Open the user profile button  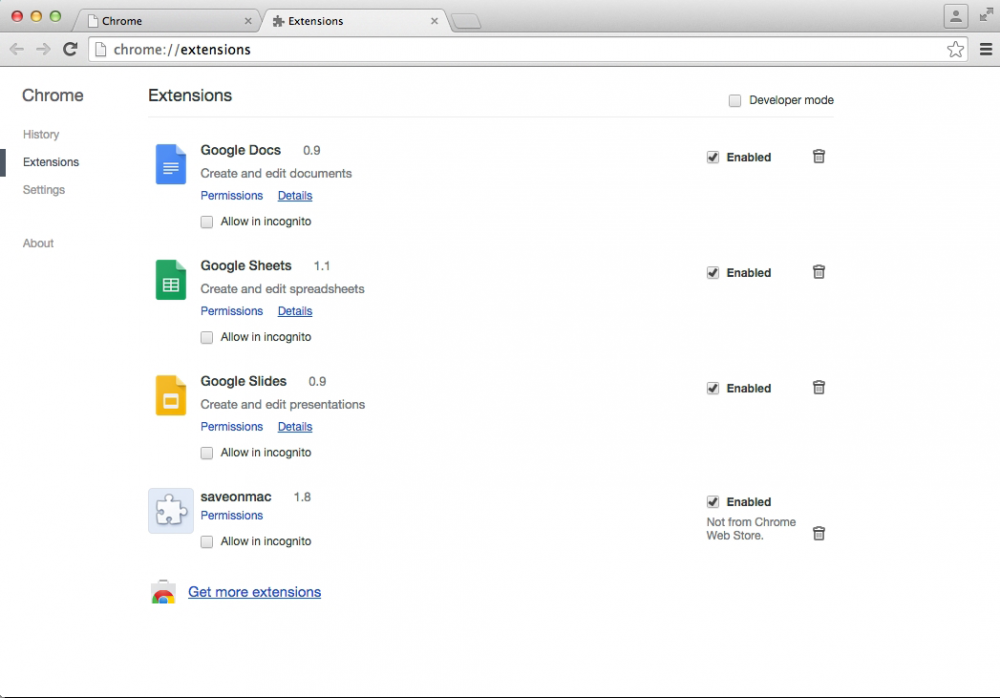pos(955,16)
